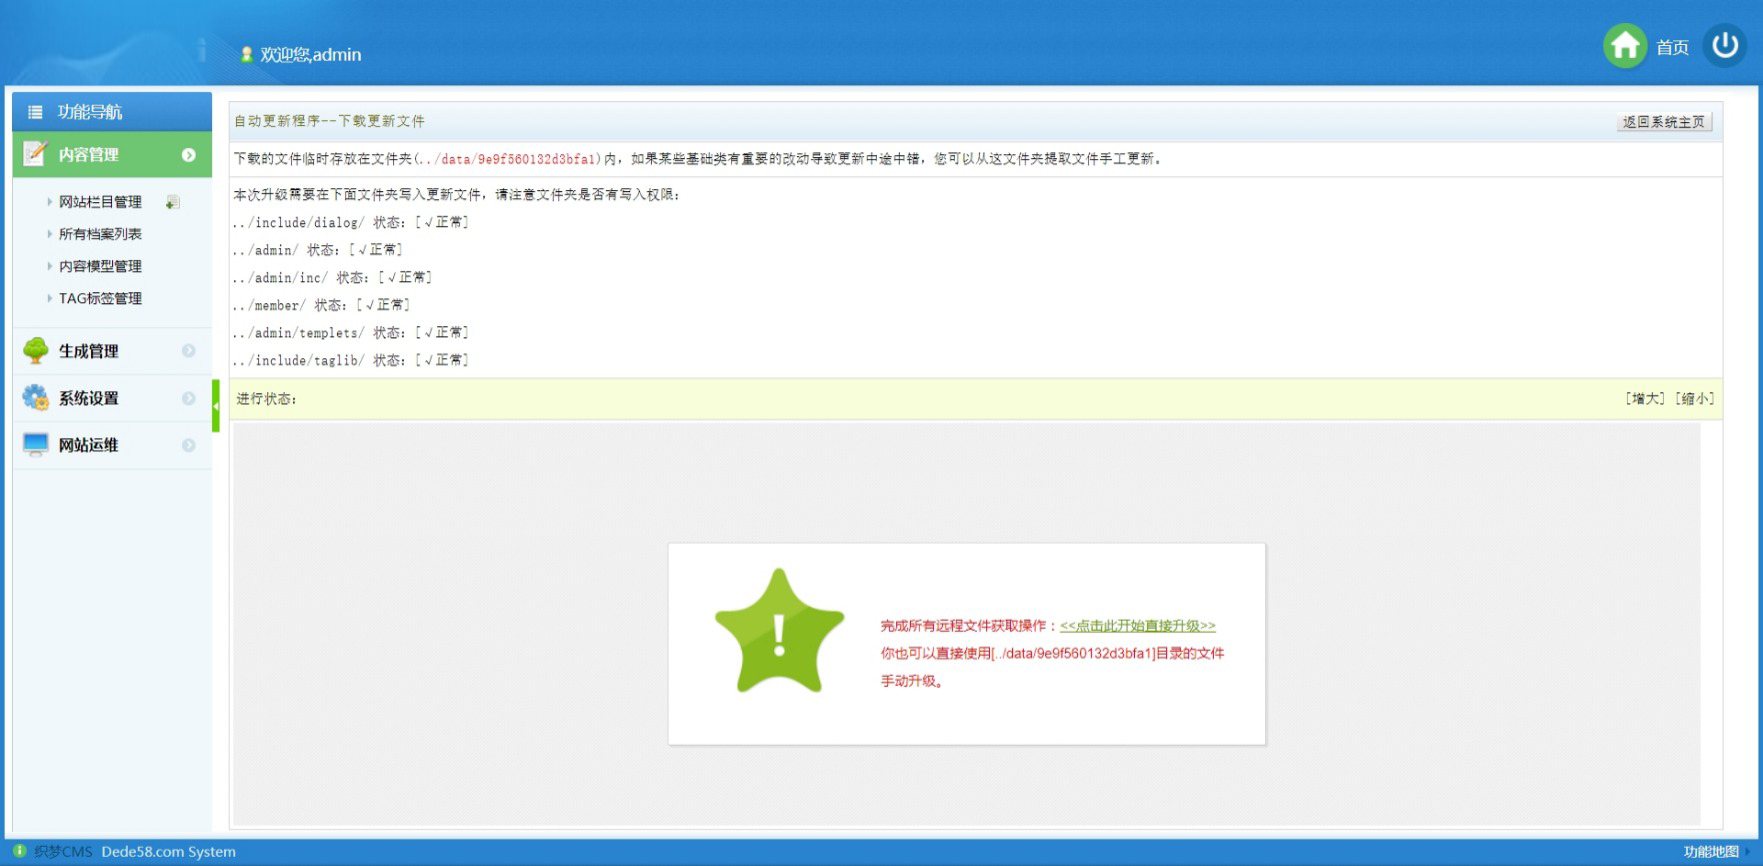Click the ../include/dialog/ status line

[x=350, y=222]
